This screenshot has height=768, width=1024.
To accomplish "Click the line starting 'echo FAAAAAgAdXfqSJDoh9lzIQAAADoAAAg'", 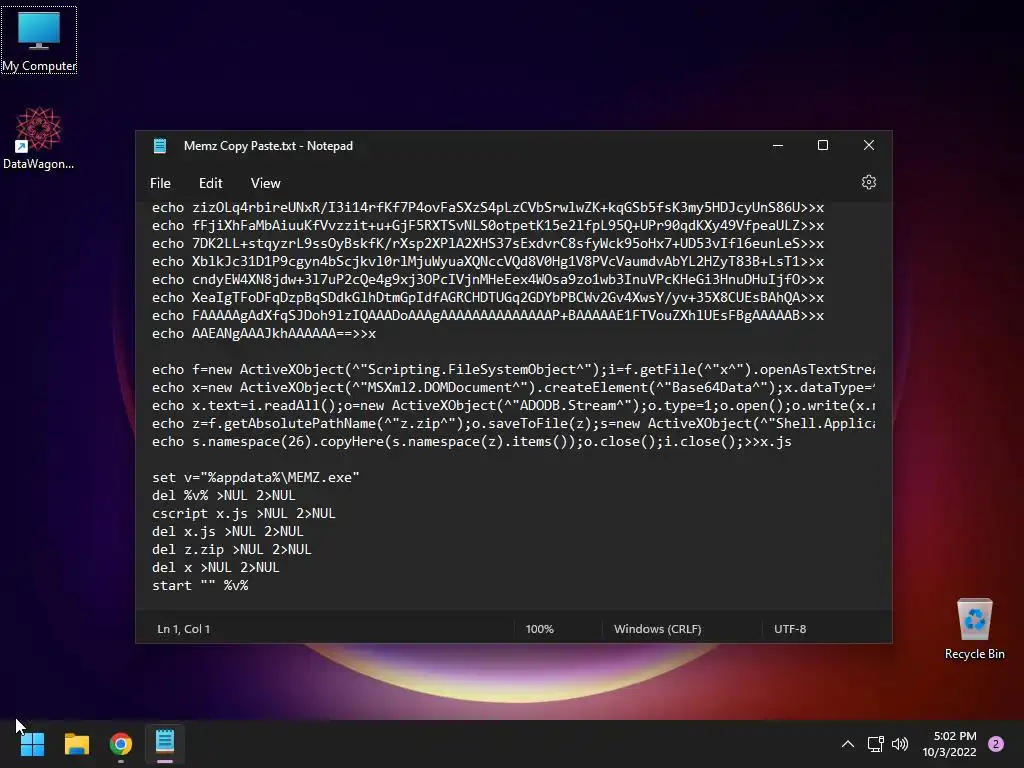I will [x=488, y=315].
